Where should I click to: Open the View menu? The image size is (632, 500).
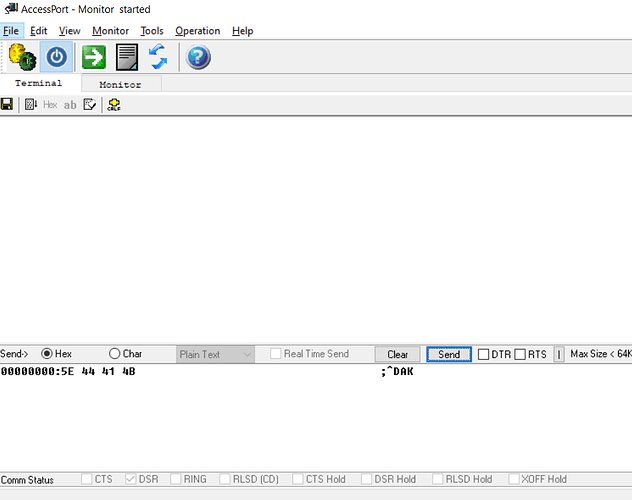pos(69,31)
